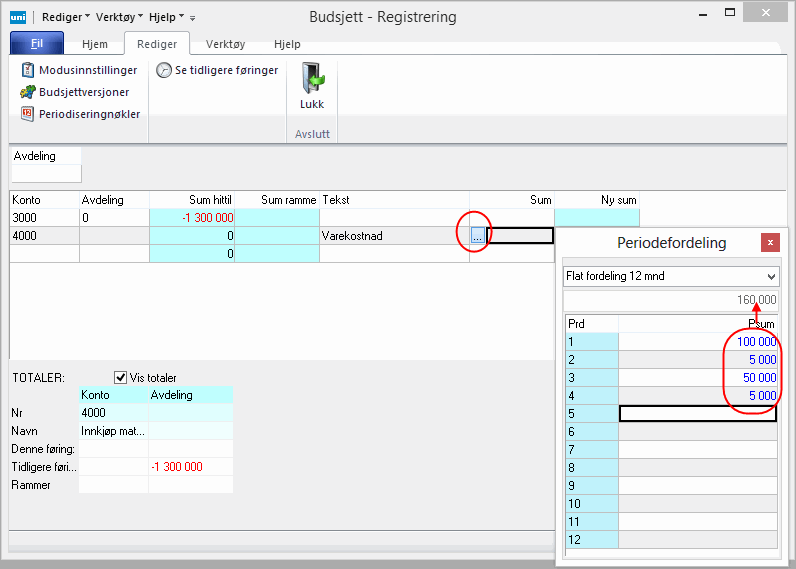
Task: Select the Hjelp ribbon tab
Action: pyautogui.click(x=285, y=44)
